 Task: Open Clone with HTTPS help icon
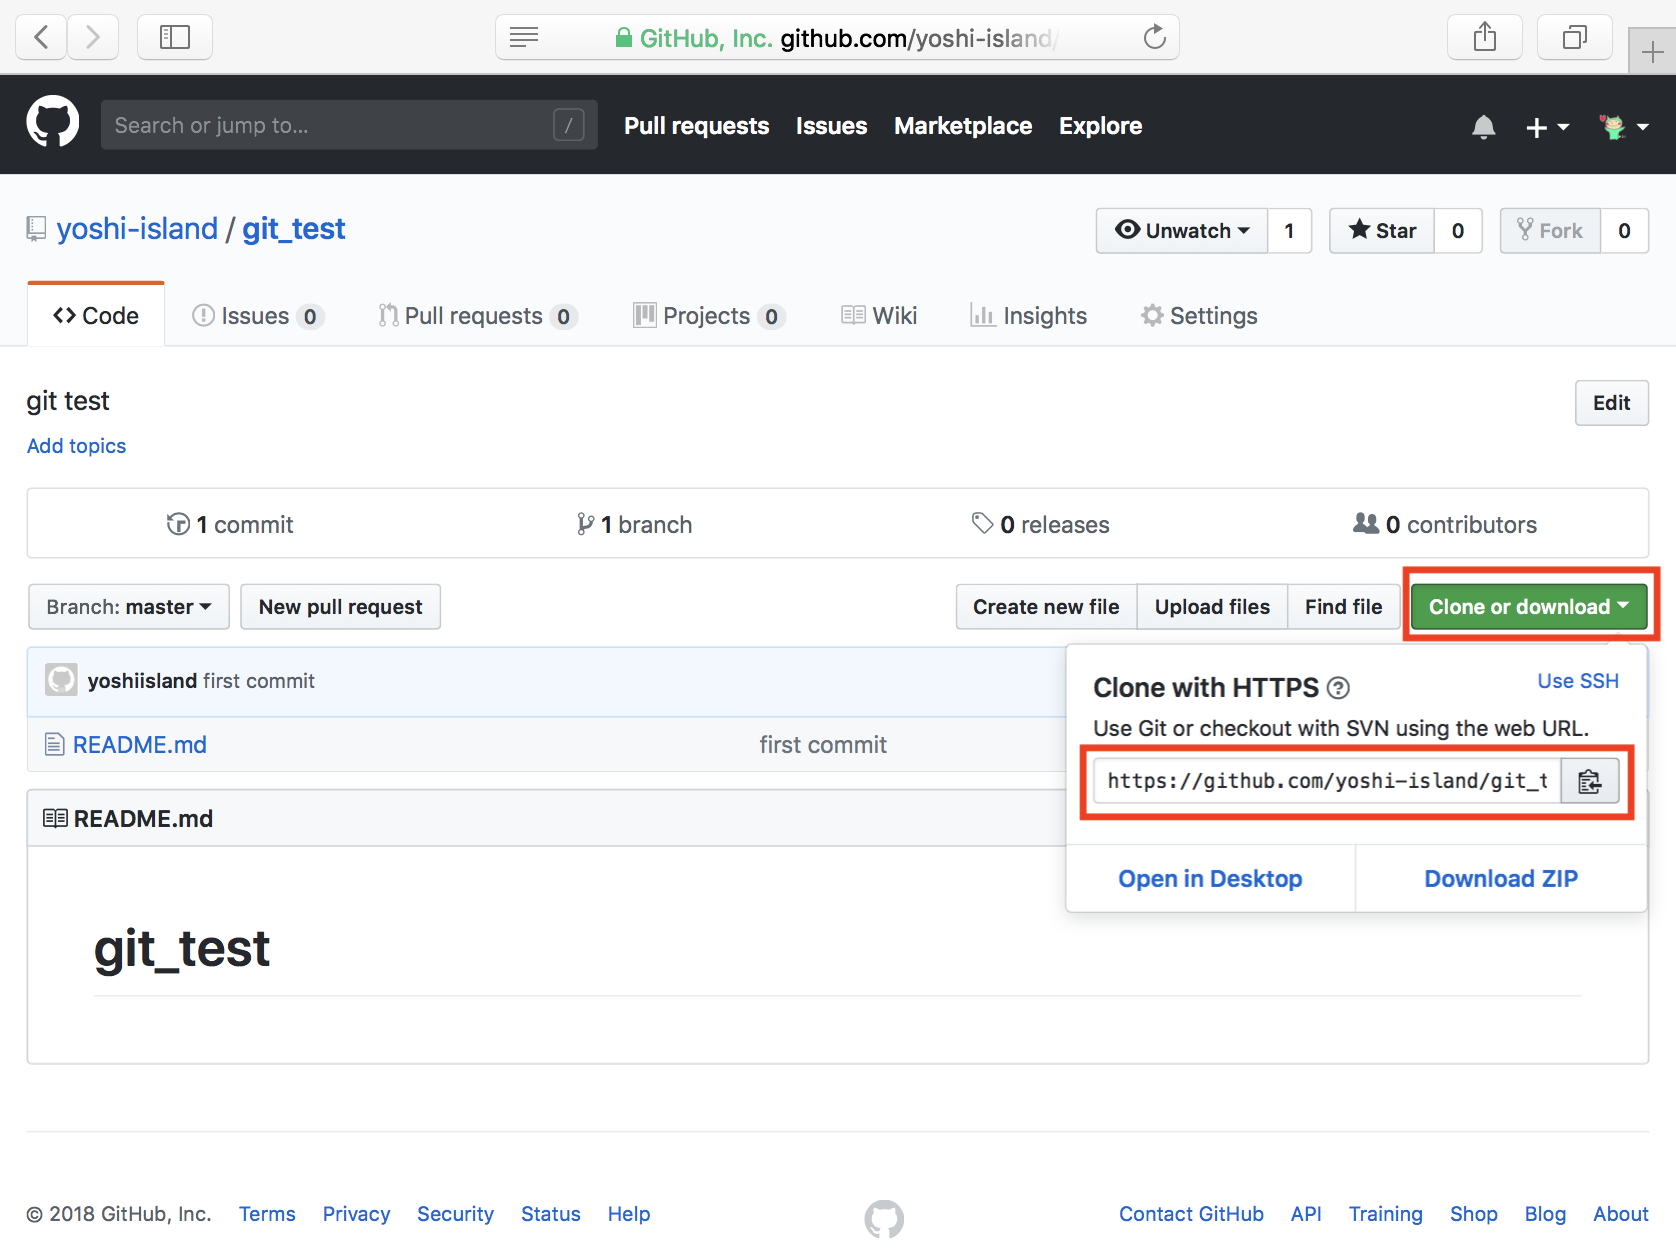coord(1338,688)
